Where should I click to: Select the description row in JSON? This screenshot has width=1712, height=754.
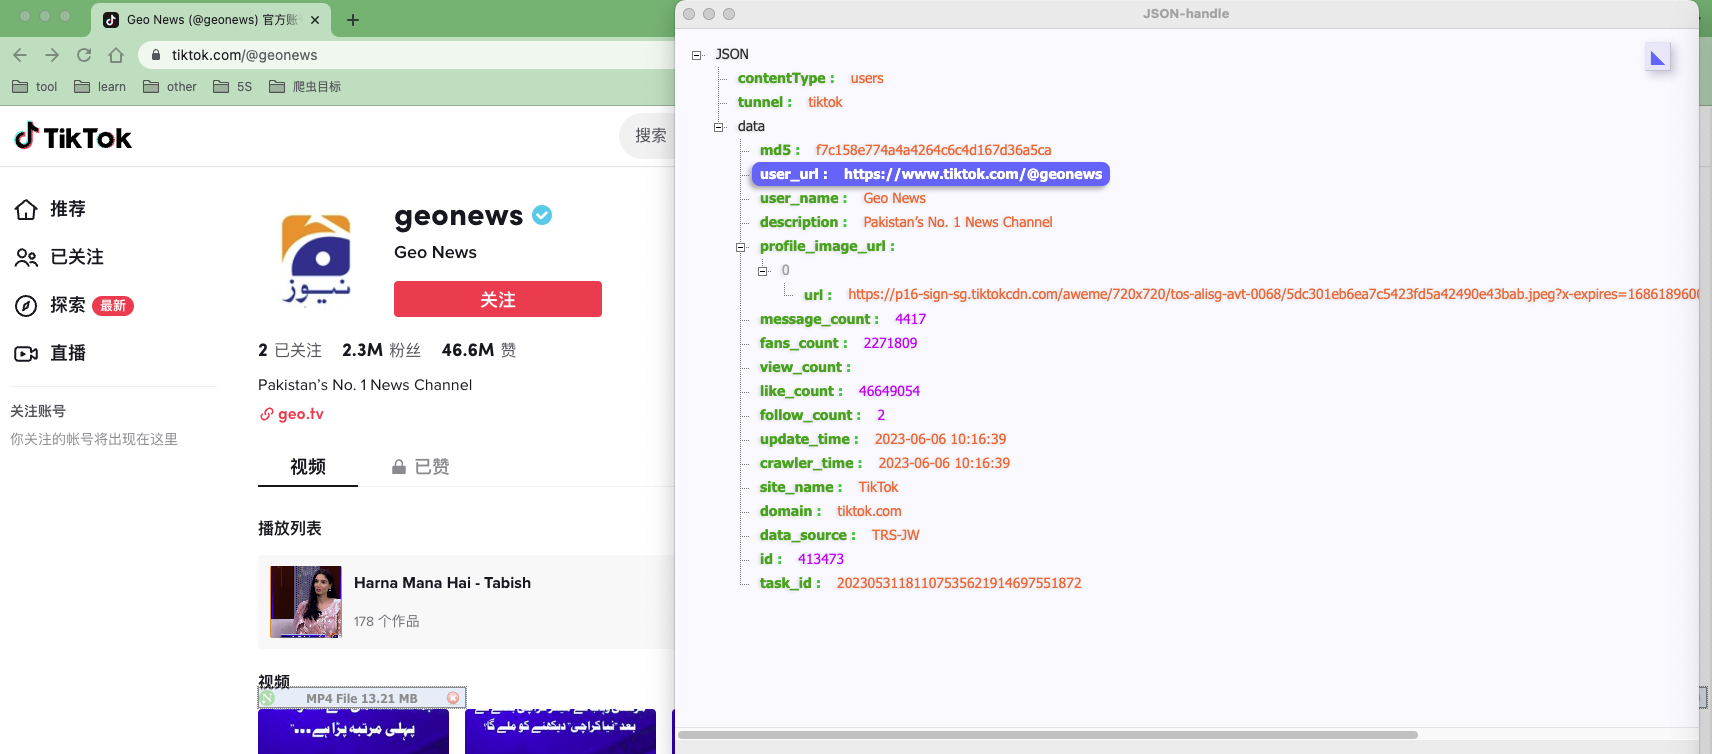pos(906,222)
